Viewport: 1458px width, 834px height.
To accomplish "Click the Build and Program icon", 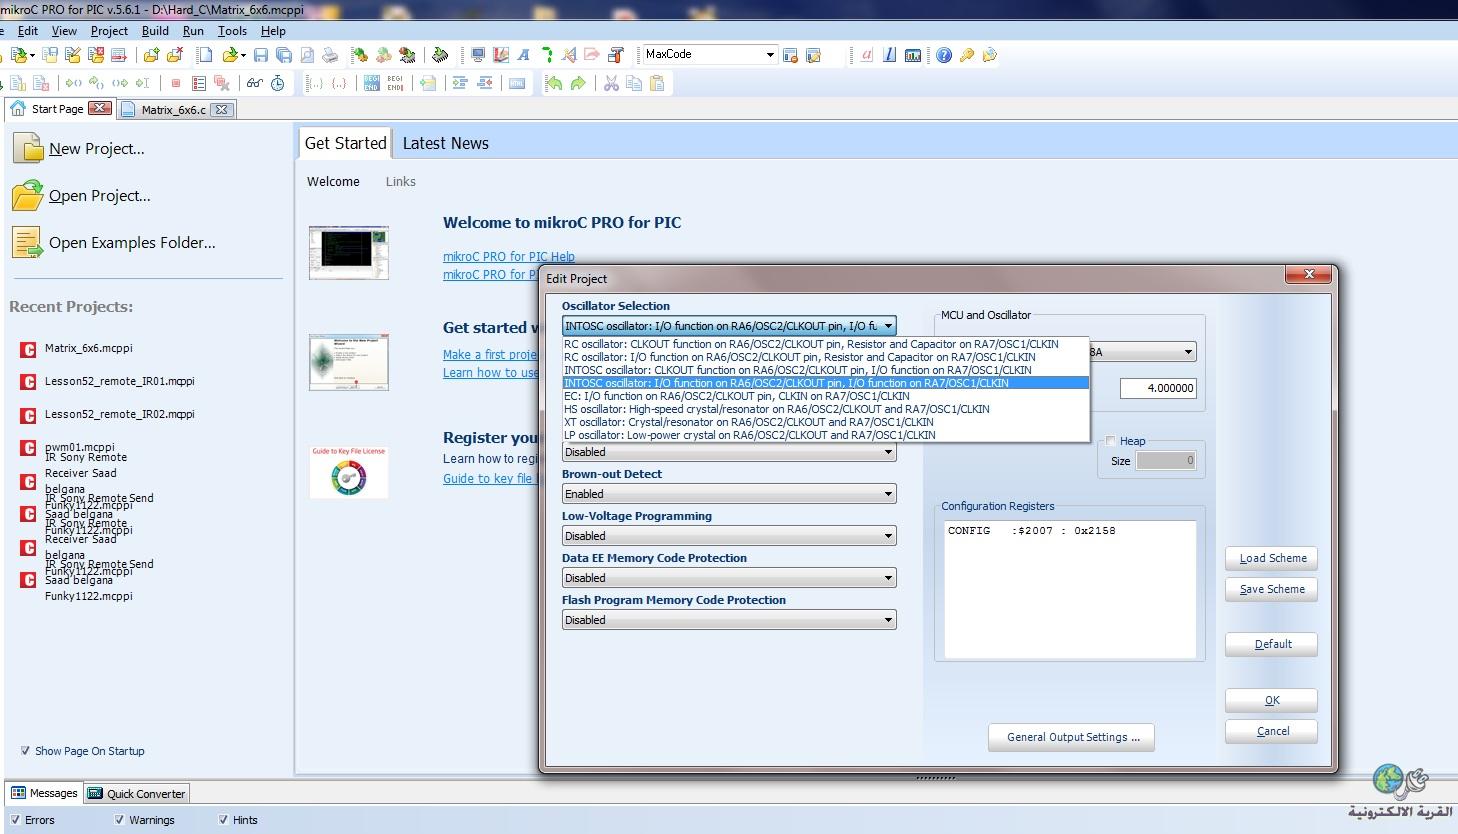I will (407, 55).
